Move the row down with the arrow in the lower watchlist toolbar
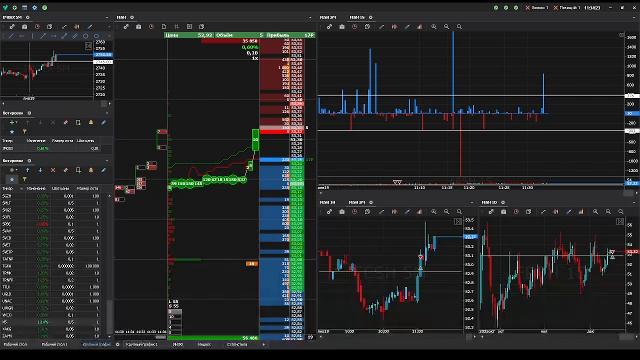This screenshot has height=360, width=640. click(x=40, y=170)
